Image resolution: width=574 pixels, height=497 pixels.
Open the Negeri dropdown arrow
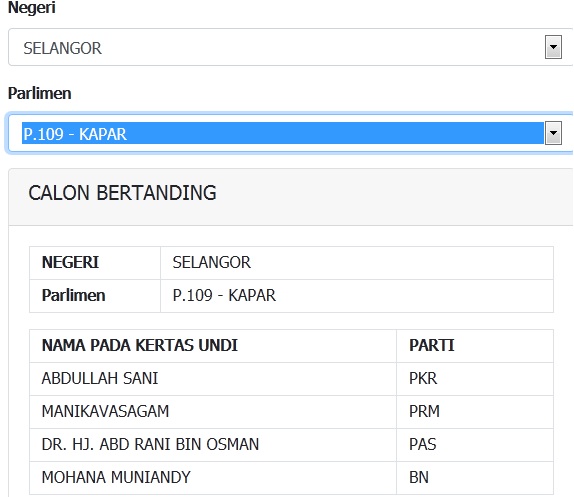(553, 47)
